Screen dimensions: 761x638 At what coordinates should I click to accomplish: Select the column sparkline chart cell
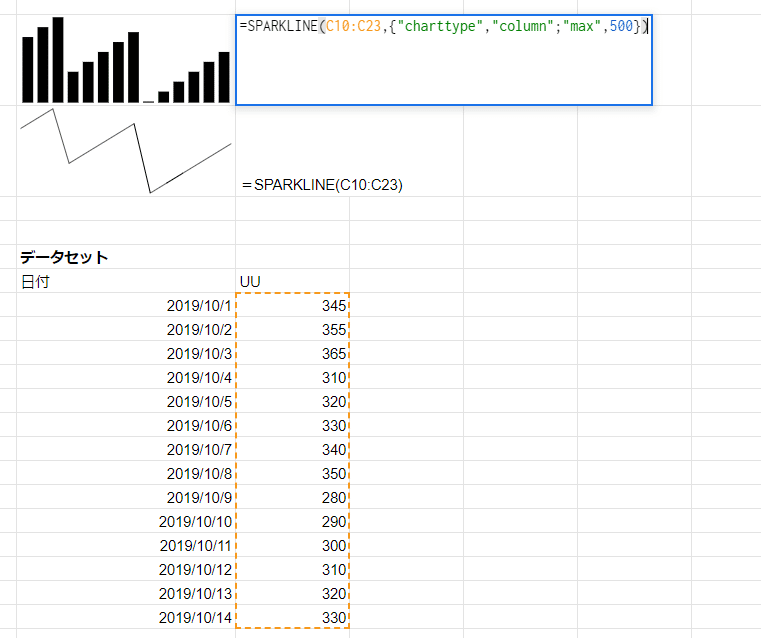[126, 60]
